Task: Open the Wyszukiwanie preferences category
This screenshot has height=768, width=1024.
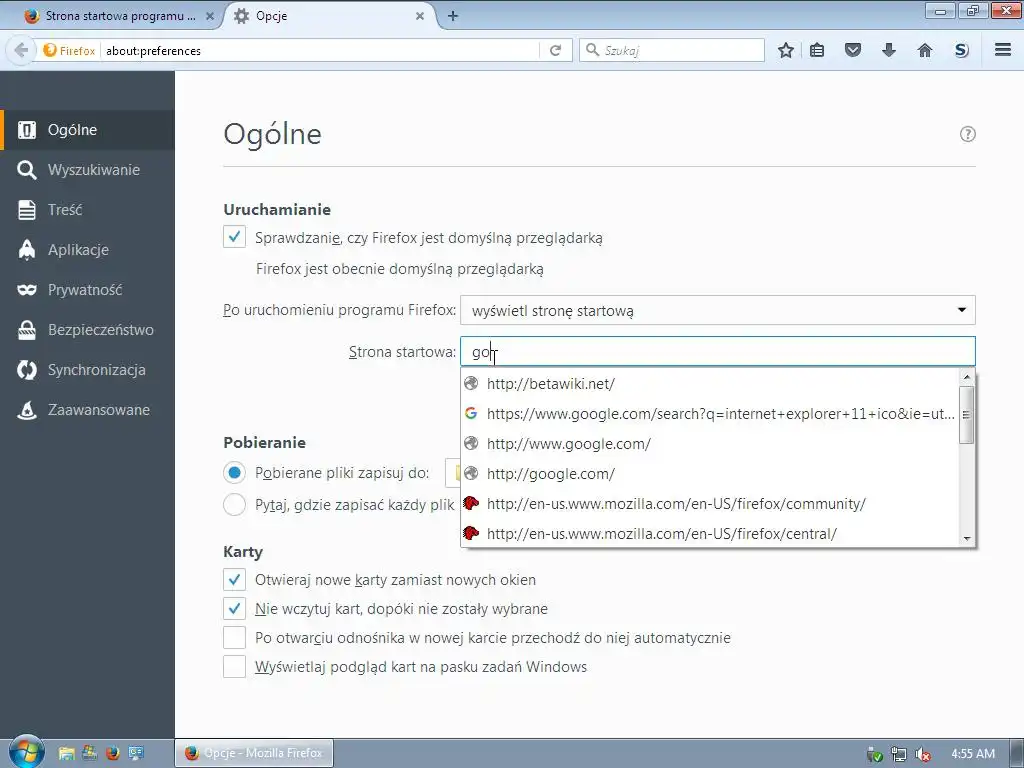Action: pyautogui.click(x=88, y=170)
